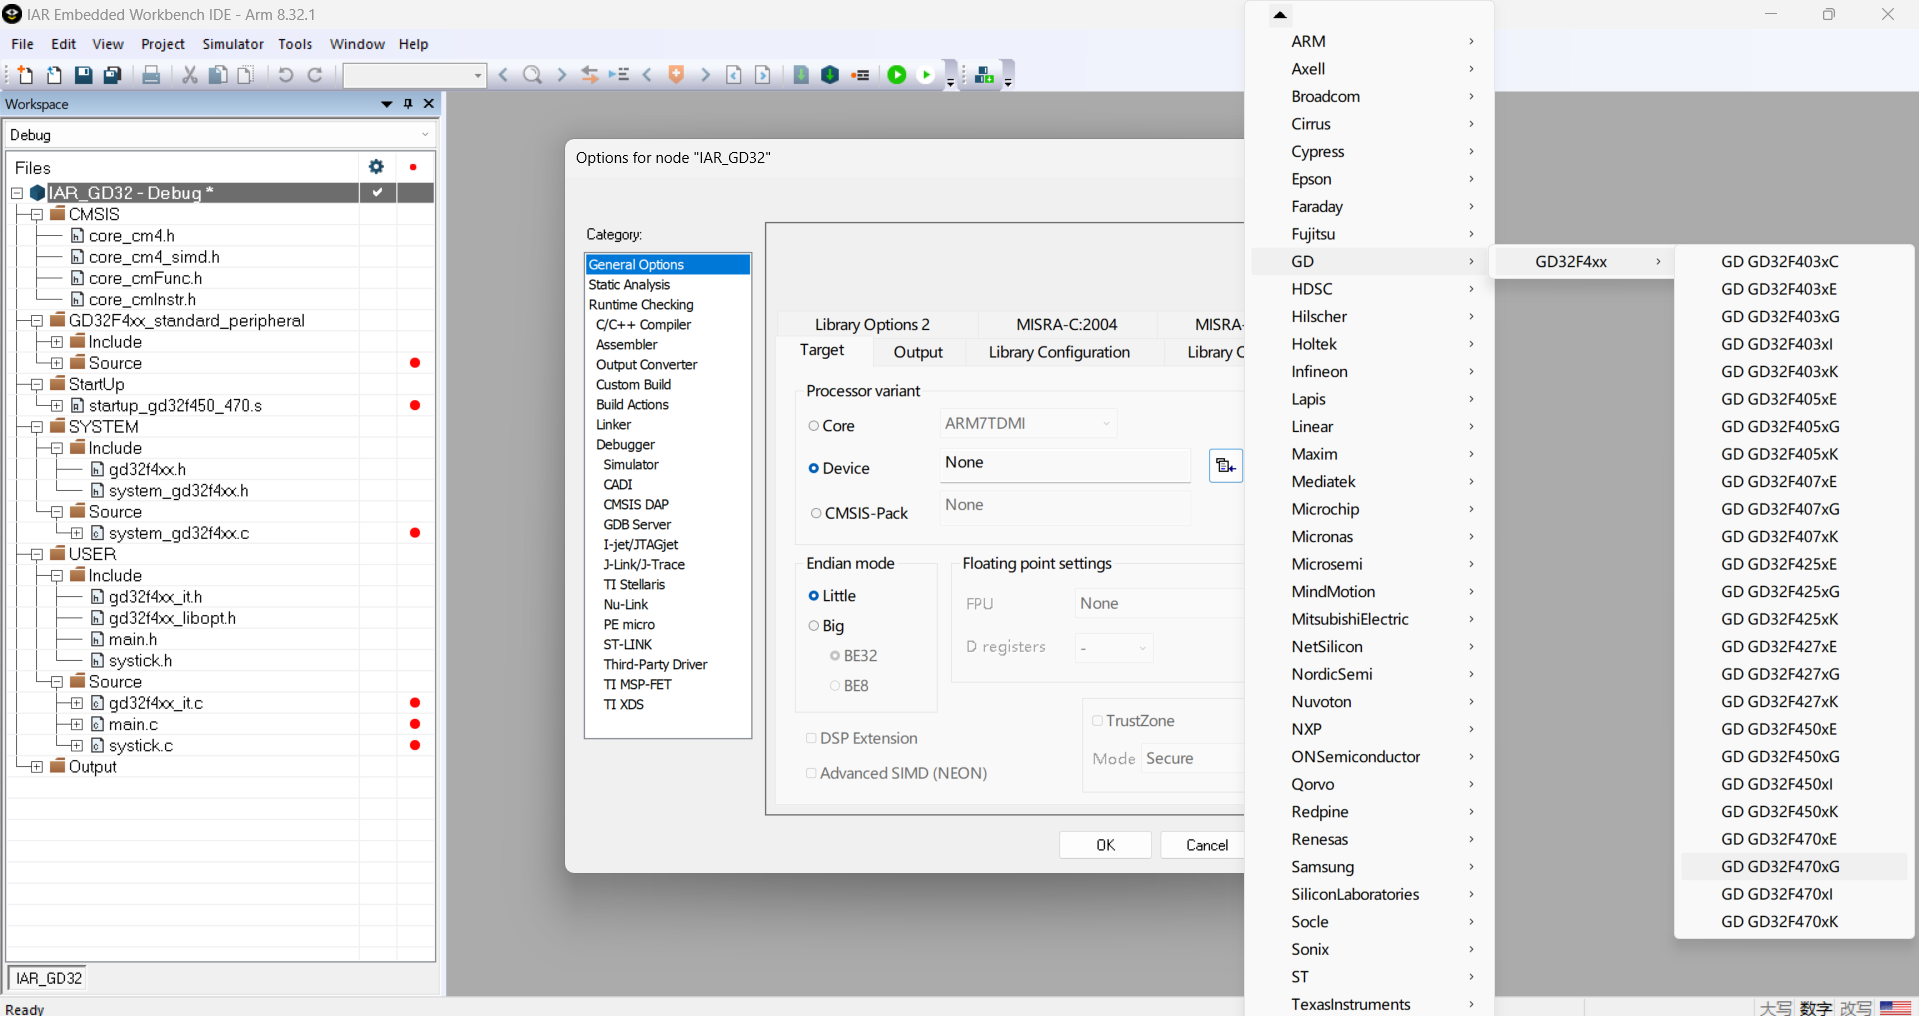Image resolution: width=1919 pixels, height=1016 pixels.
Task: Select the C/C++ Compiler category
Action: point(643,325)
